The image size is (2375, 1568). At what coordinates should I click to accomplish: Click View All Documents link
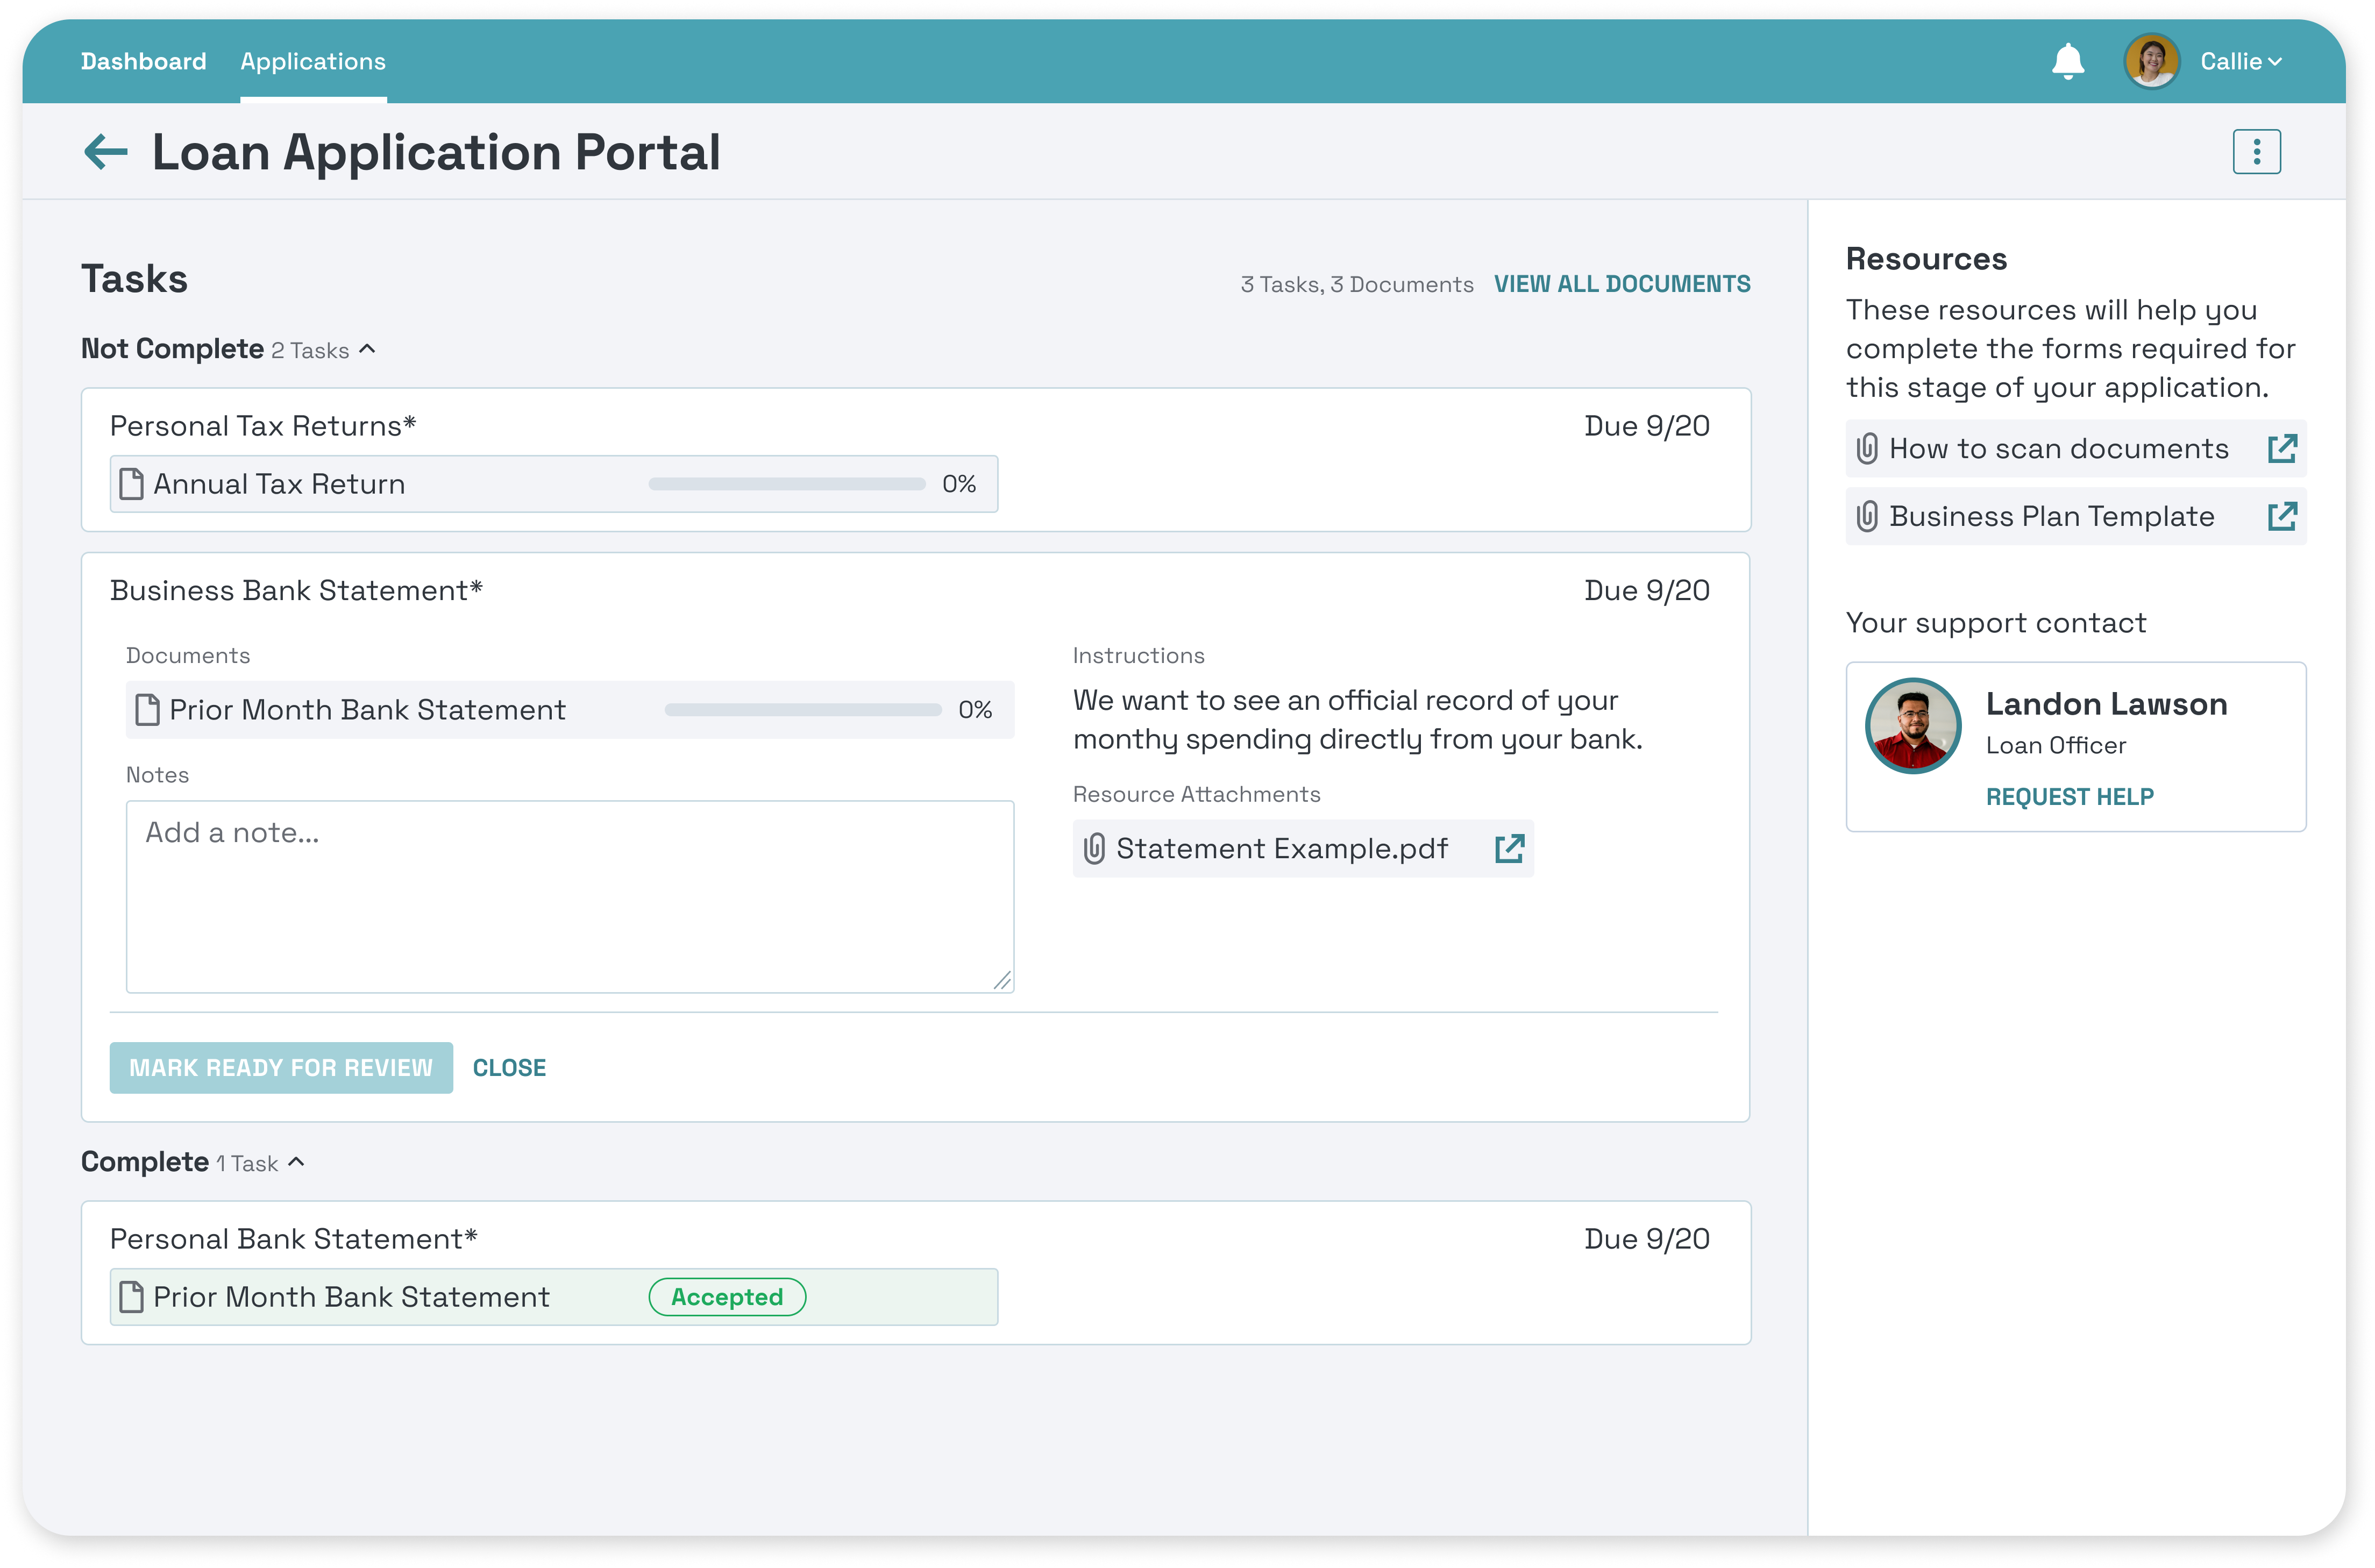(x=1622, y=284)
